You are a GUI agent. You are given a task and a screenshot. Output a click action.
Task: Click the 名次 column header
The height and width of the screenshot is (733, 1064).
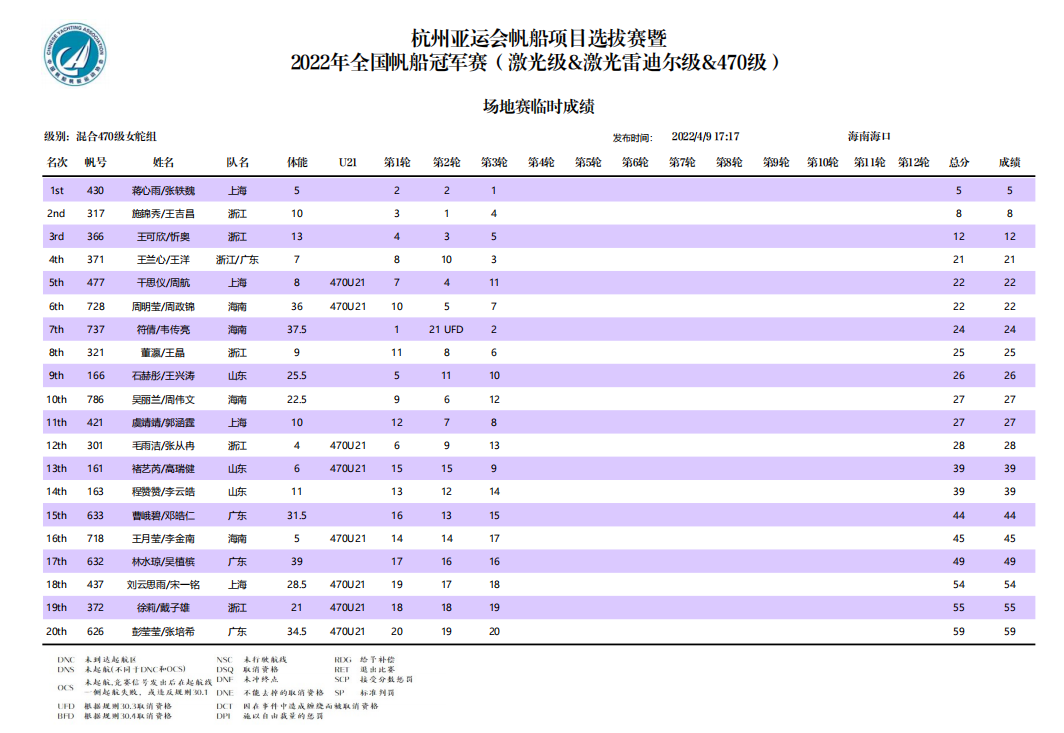pos(56,162)
